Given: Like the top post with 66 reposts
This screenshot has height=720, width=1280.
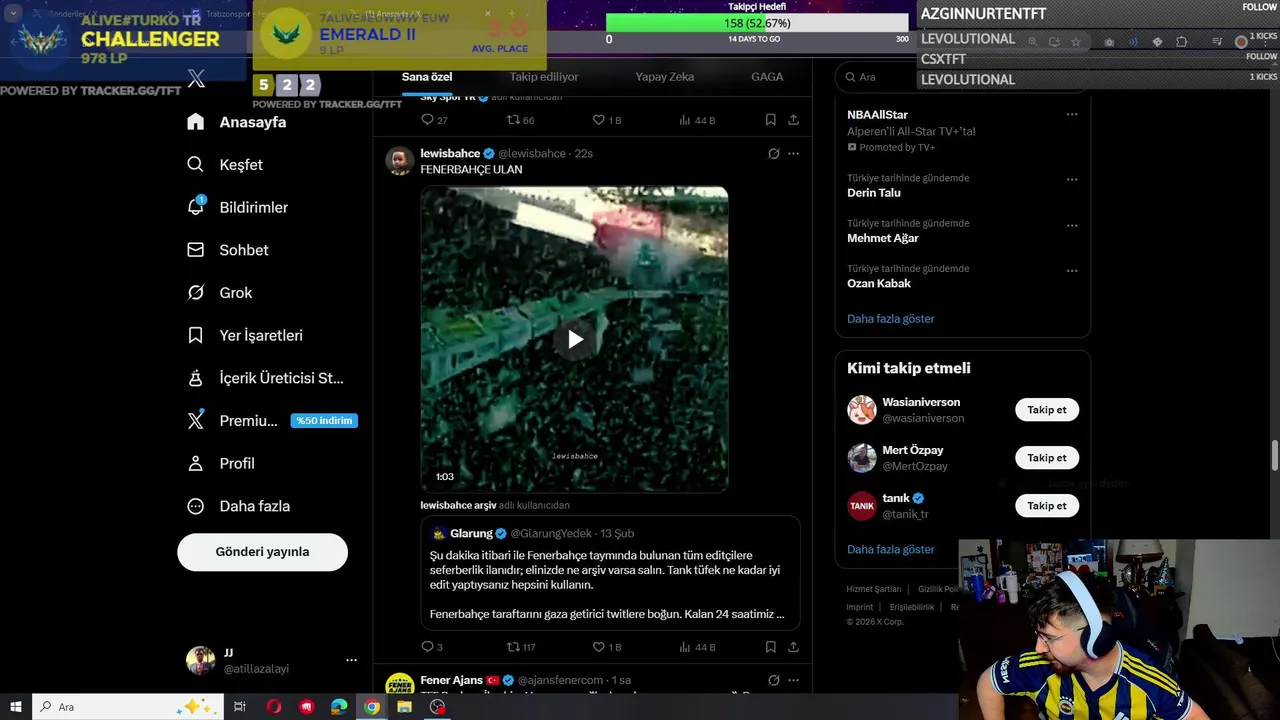Looking at the screenshot, I should [607, 120].
